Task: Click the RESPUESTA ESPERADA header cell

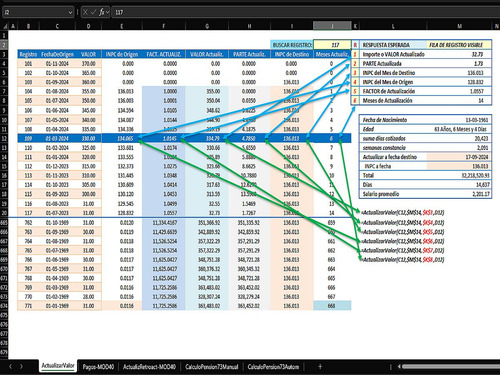Action: pyautogui.click(x=393, y=45)
